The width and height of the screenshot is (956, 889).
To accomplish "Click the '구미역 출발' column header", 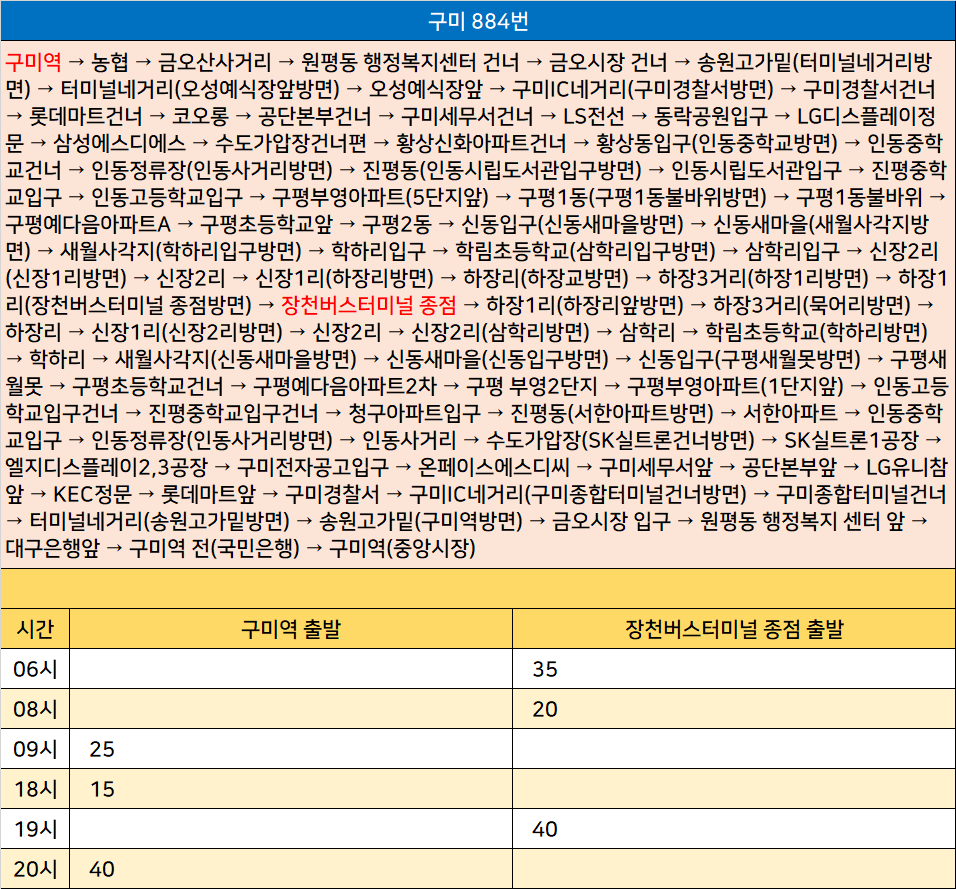I will pyautogui.click(x=291, y=629).
